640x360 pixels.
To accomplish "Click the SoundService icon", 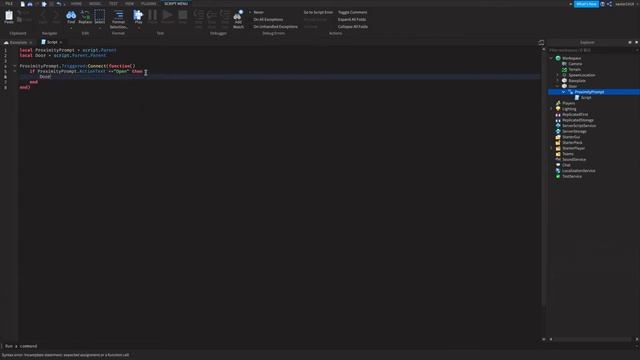I will (558, 160).
